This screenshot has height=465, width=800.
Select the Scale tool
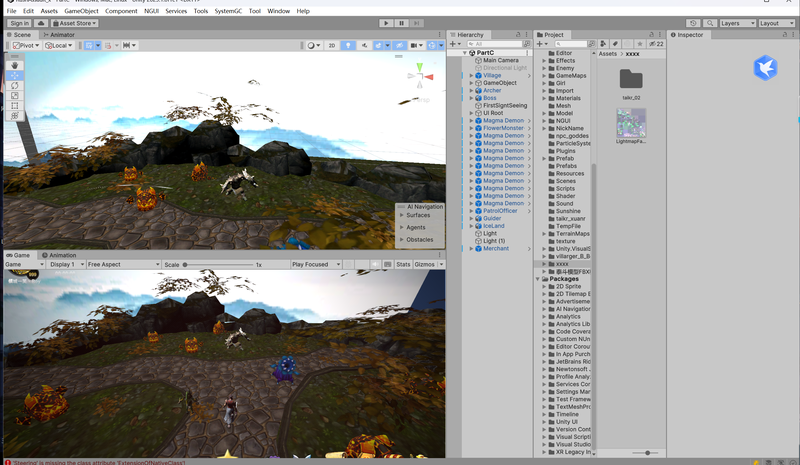[x=14, y=95]
